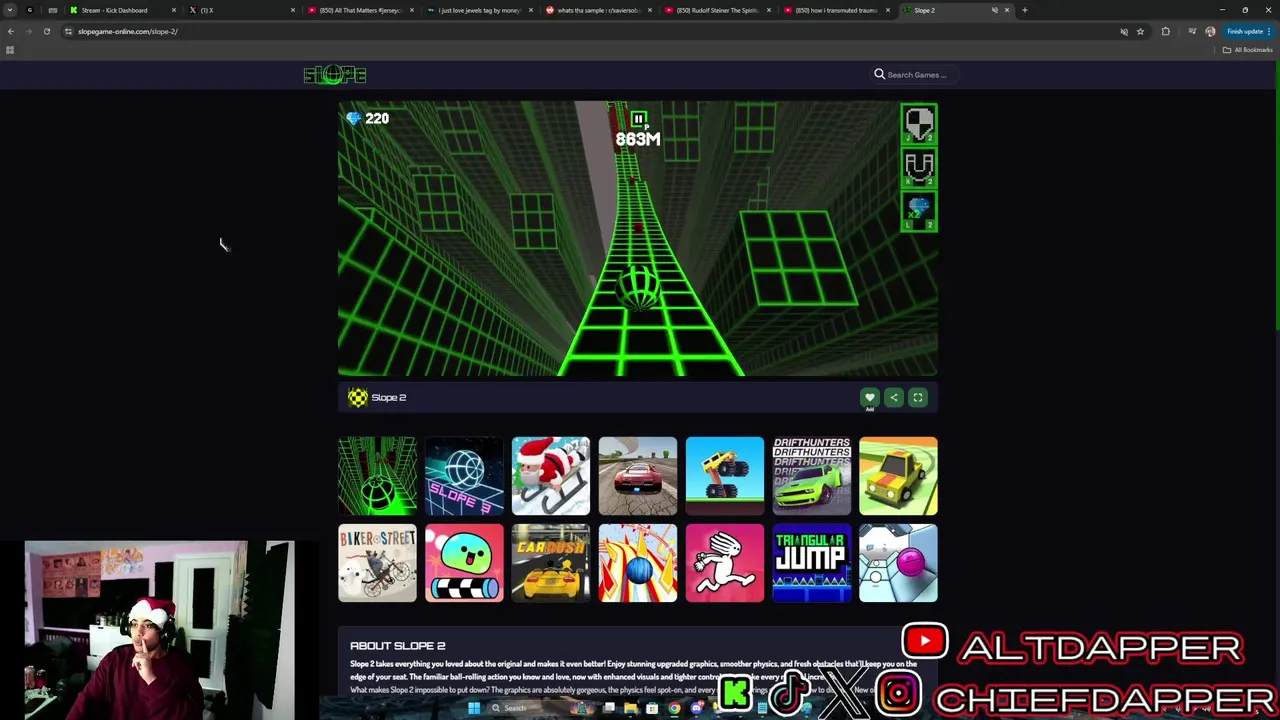Open a new browser tab

[x=1024, y=10]
